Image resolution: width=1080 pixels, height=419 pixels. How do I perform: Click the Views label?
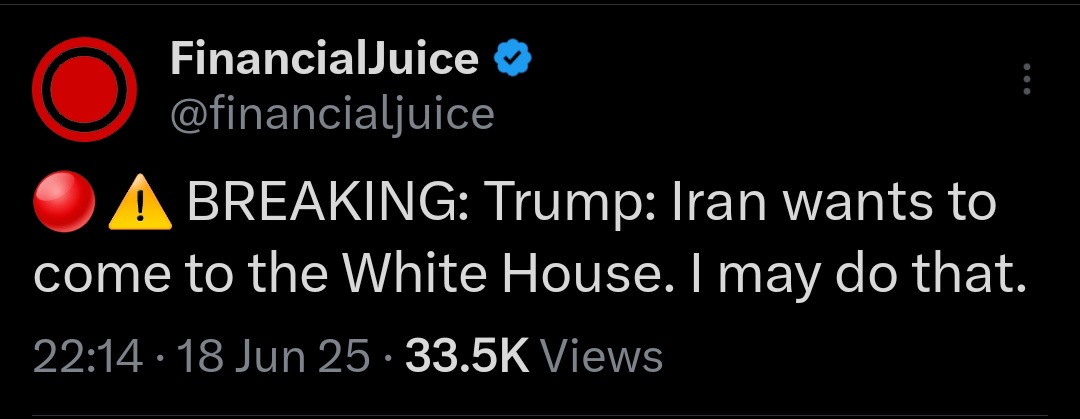pos(601,357)
